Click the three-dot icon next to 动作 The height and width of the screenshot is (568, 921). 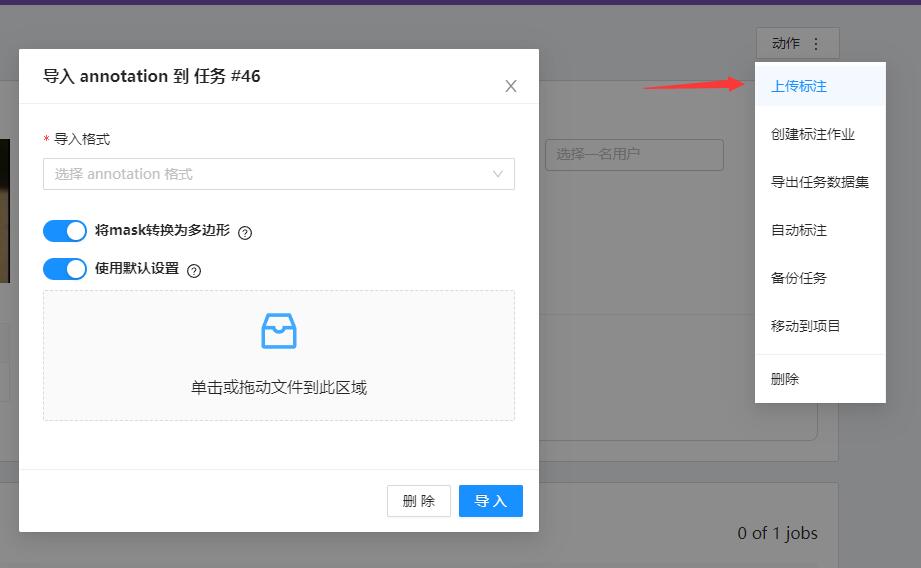pyautogui.click(x=816, y=44)
